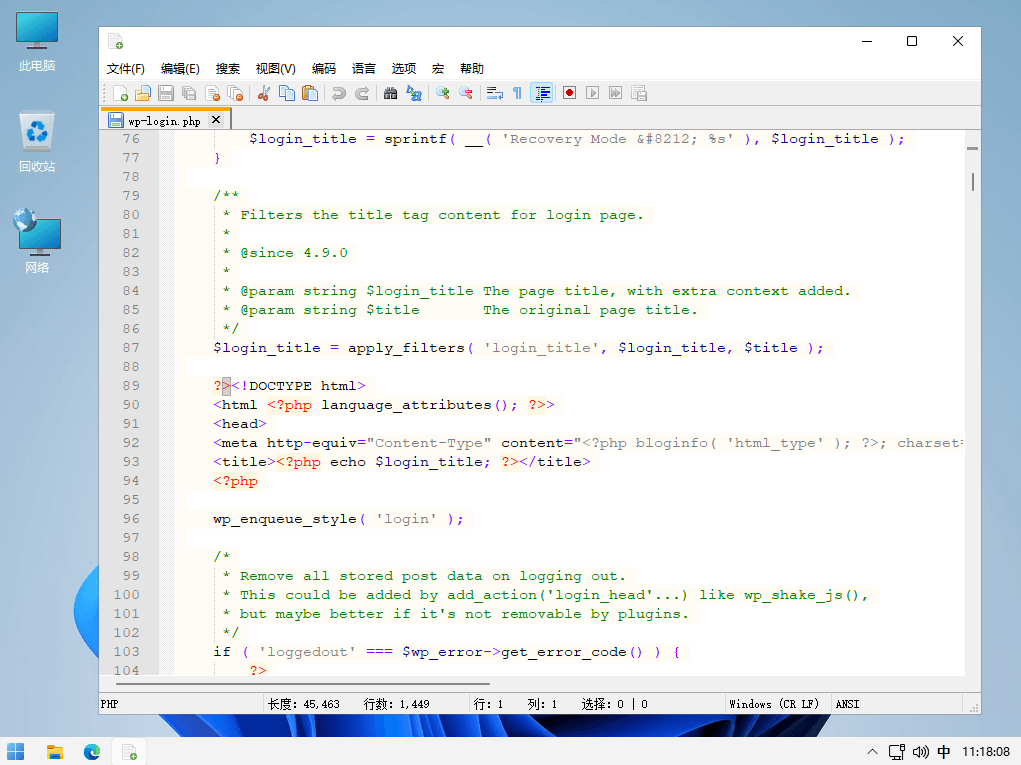Click the Open file folder icon

click(x=143, y=93)
